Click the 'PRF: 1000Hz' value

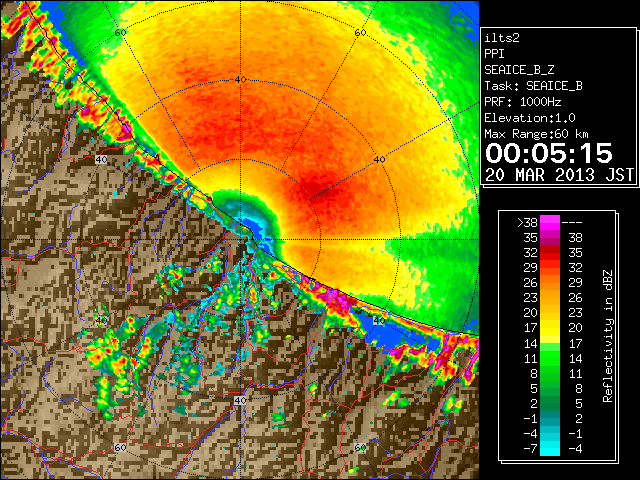(x=522, y=102)
